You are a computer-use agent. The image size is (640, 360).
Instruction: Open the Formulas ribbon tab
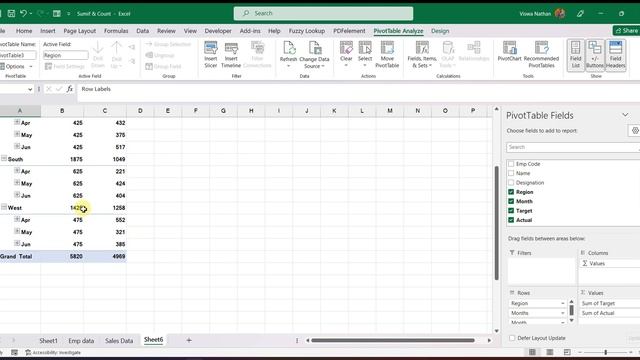point(116,31)
